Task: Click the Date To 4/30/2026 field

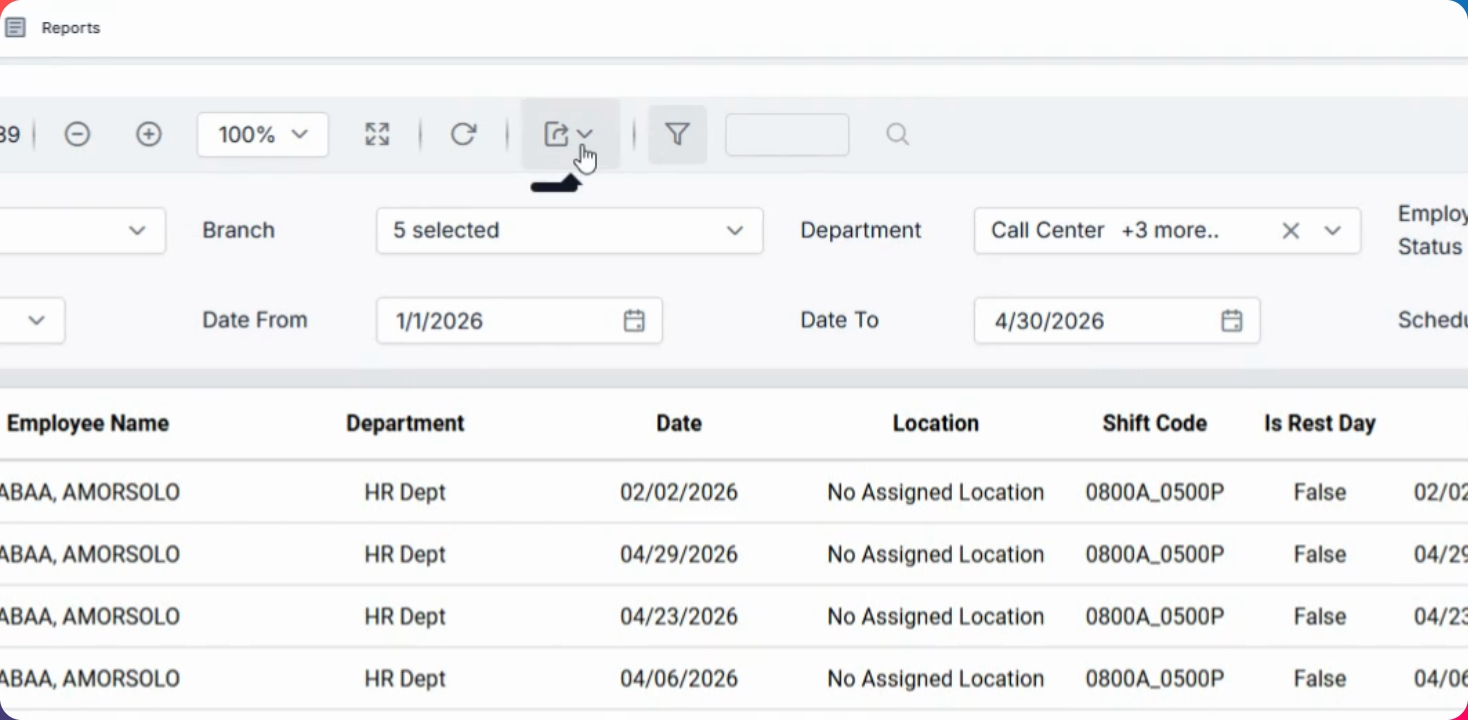Action: pyautogui.click(x=1095, y=321)
